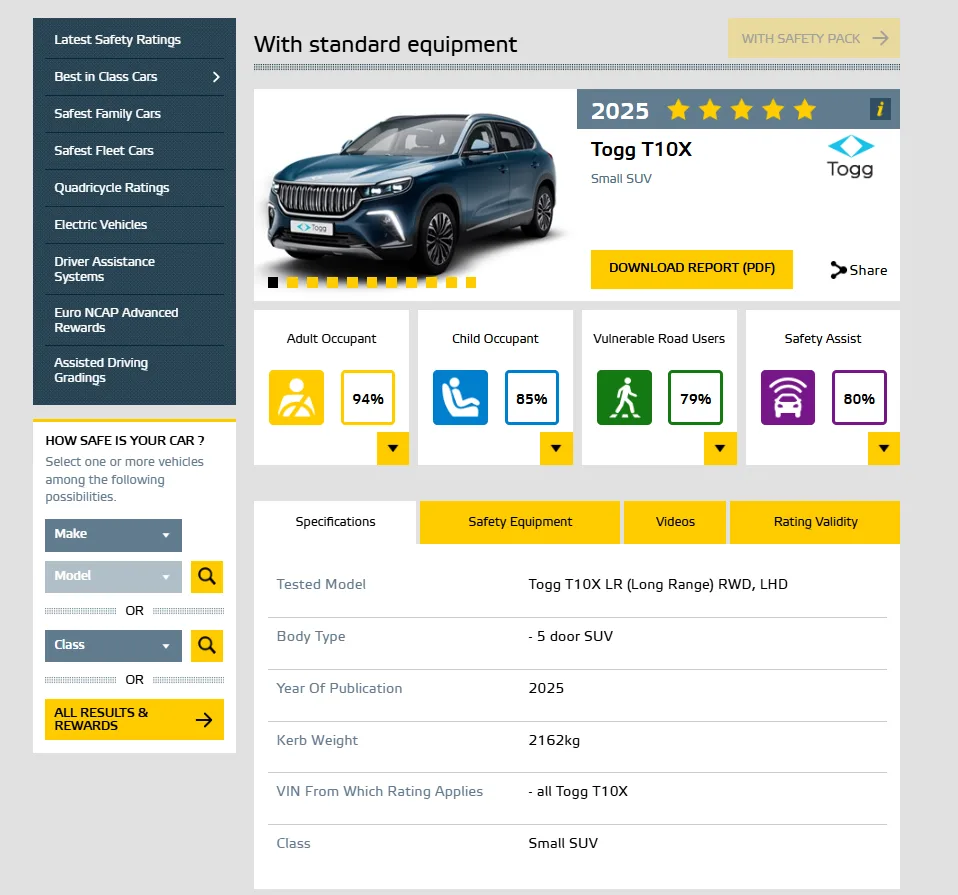Open Latest Safety Ratings menu item
Screen dimensions: 958x895
[117, 40]
